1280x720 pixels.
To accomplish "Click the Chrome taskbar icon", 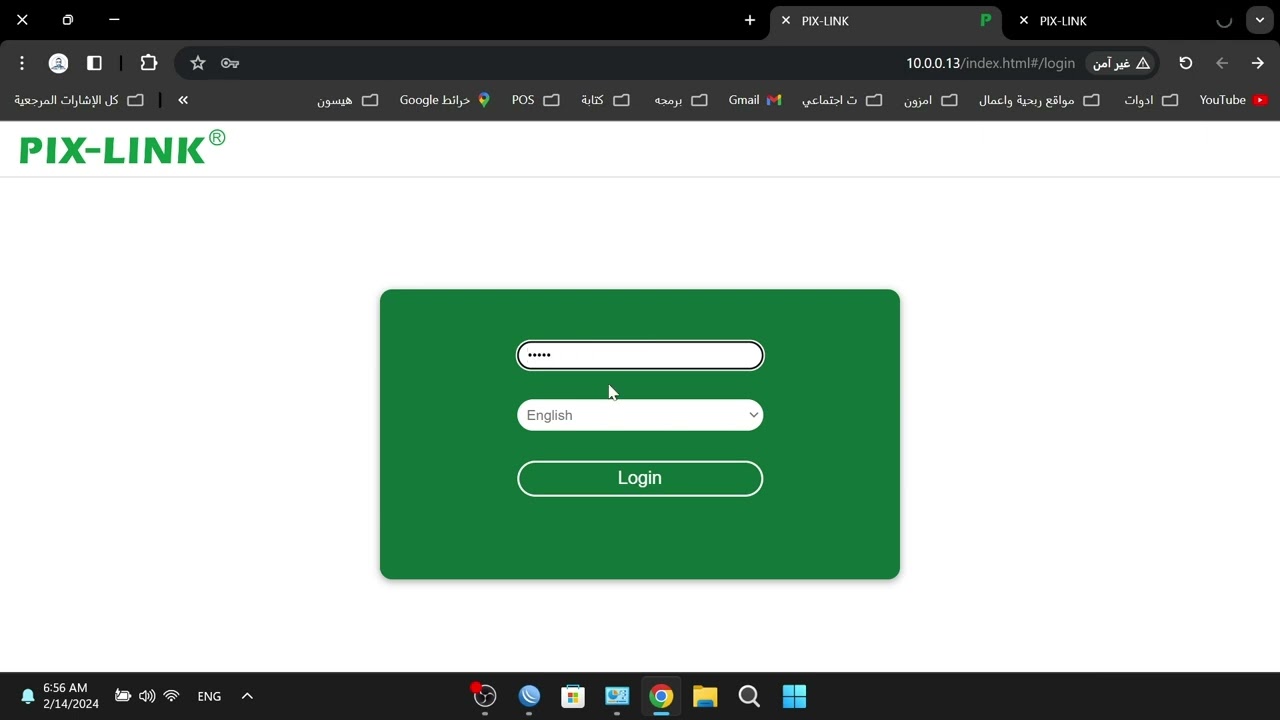I will pos(661,696).
